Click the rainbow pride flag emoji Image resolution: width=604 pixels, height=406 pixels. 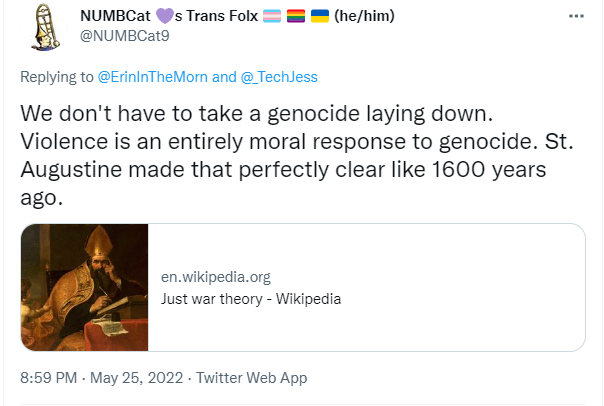[296, 17]
